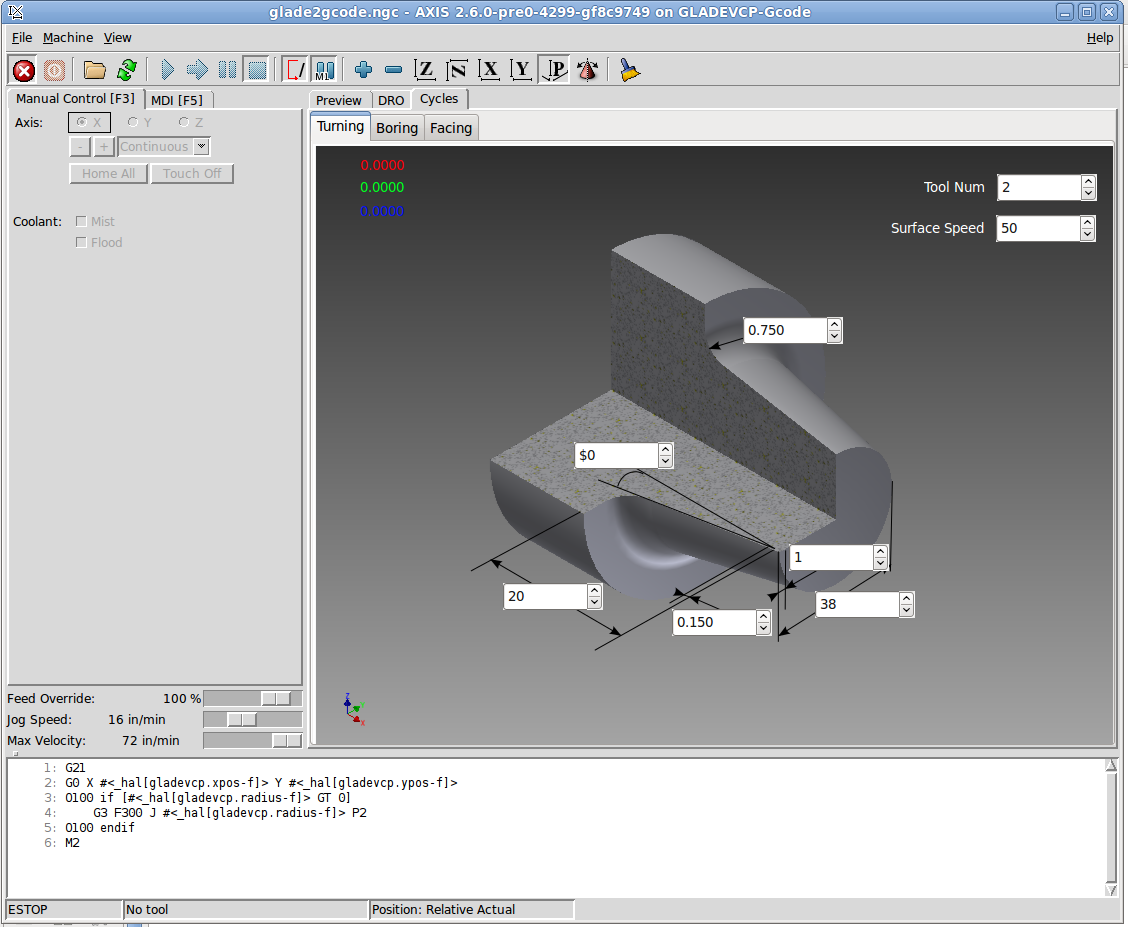Image resolution: width=1128 pixels, height=927 pixels.
Task: Select the Side View Y icon
Action: point(521,70)
